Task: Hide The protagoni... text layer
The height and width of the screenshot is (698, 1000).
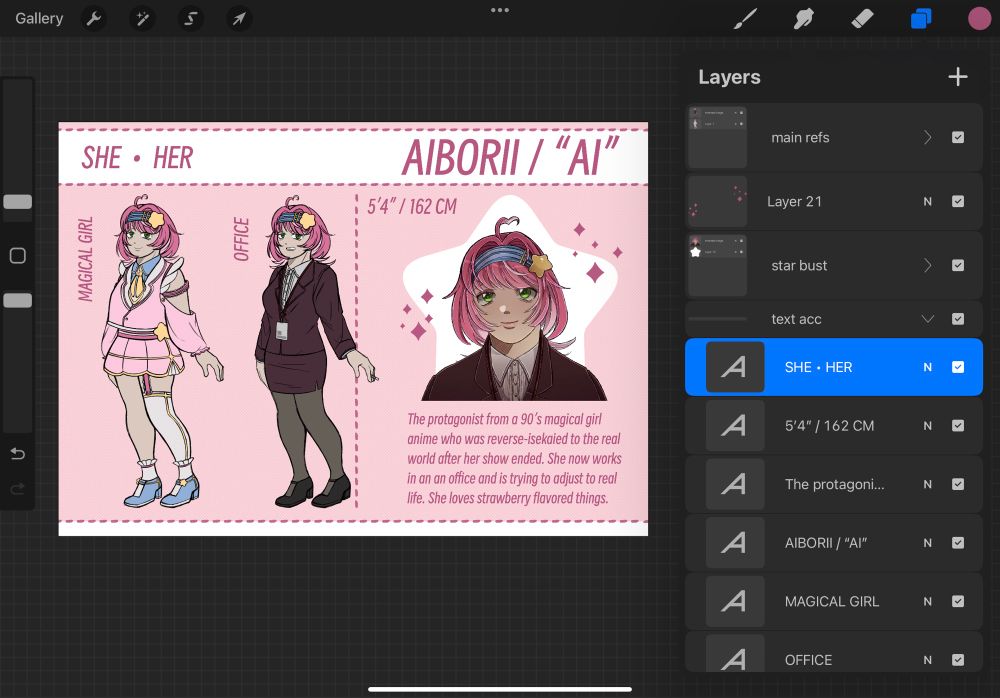Action: 958,484
